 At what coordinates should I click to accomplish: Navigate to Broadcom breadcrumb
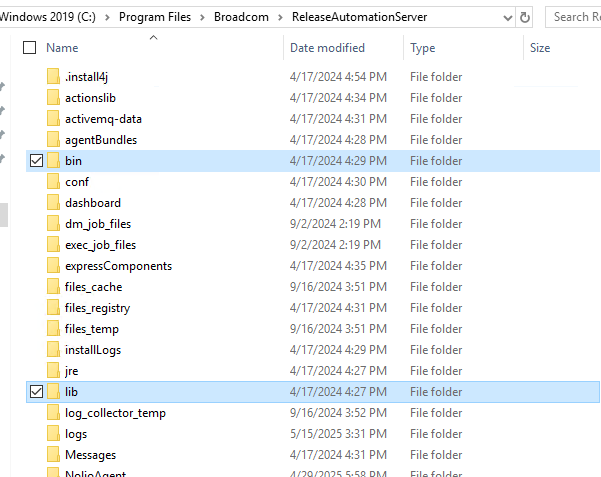(x=241, y=17)
